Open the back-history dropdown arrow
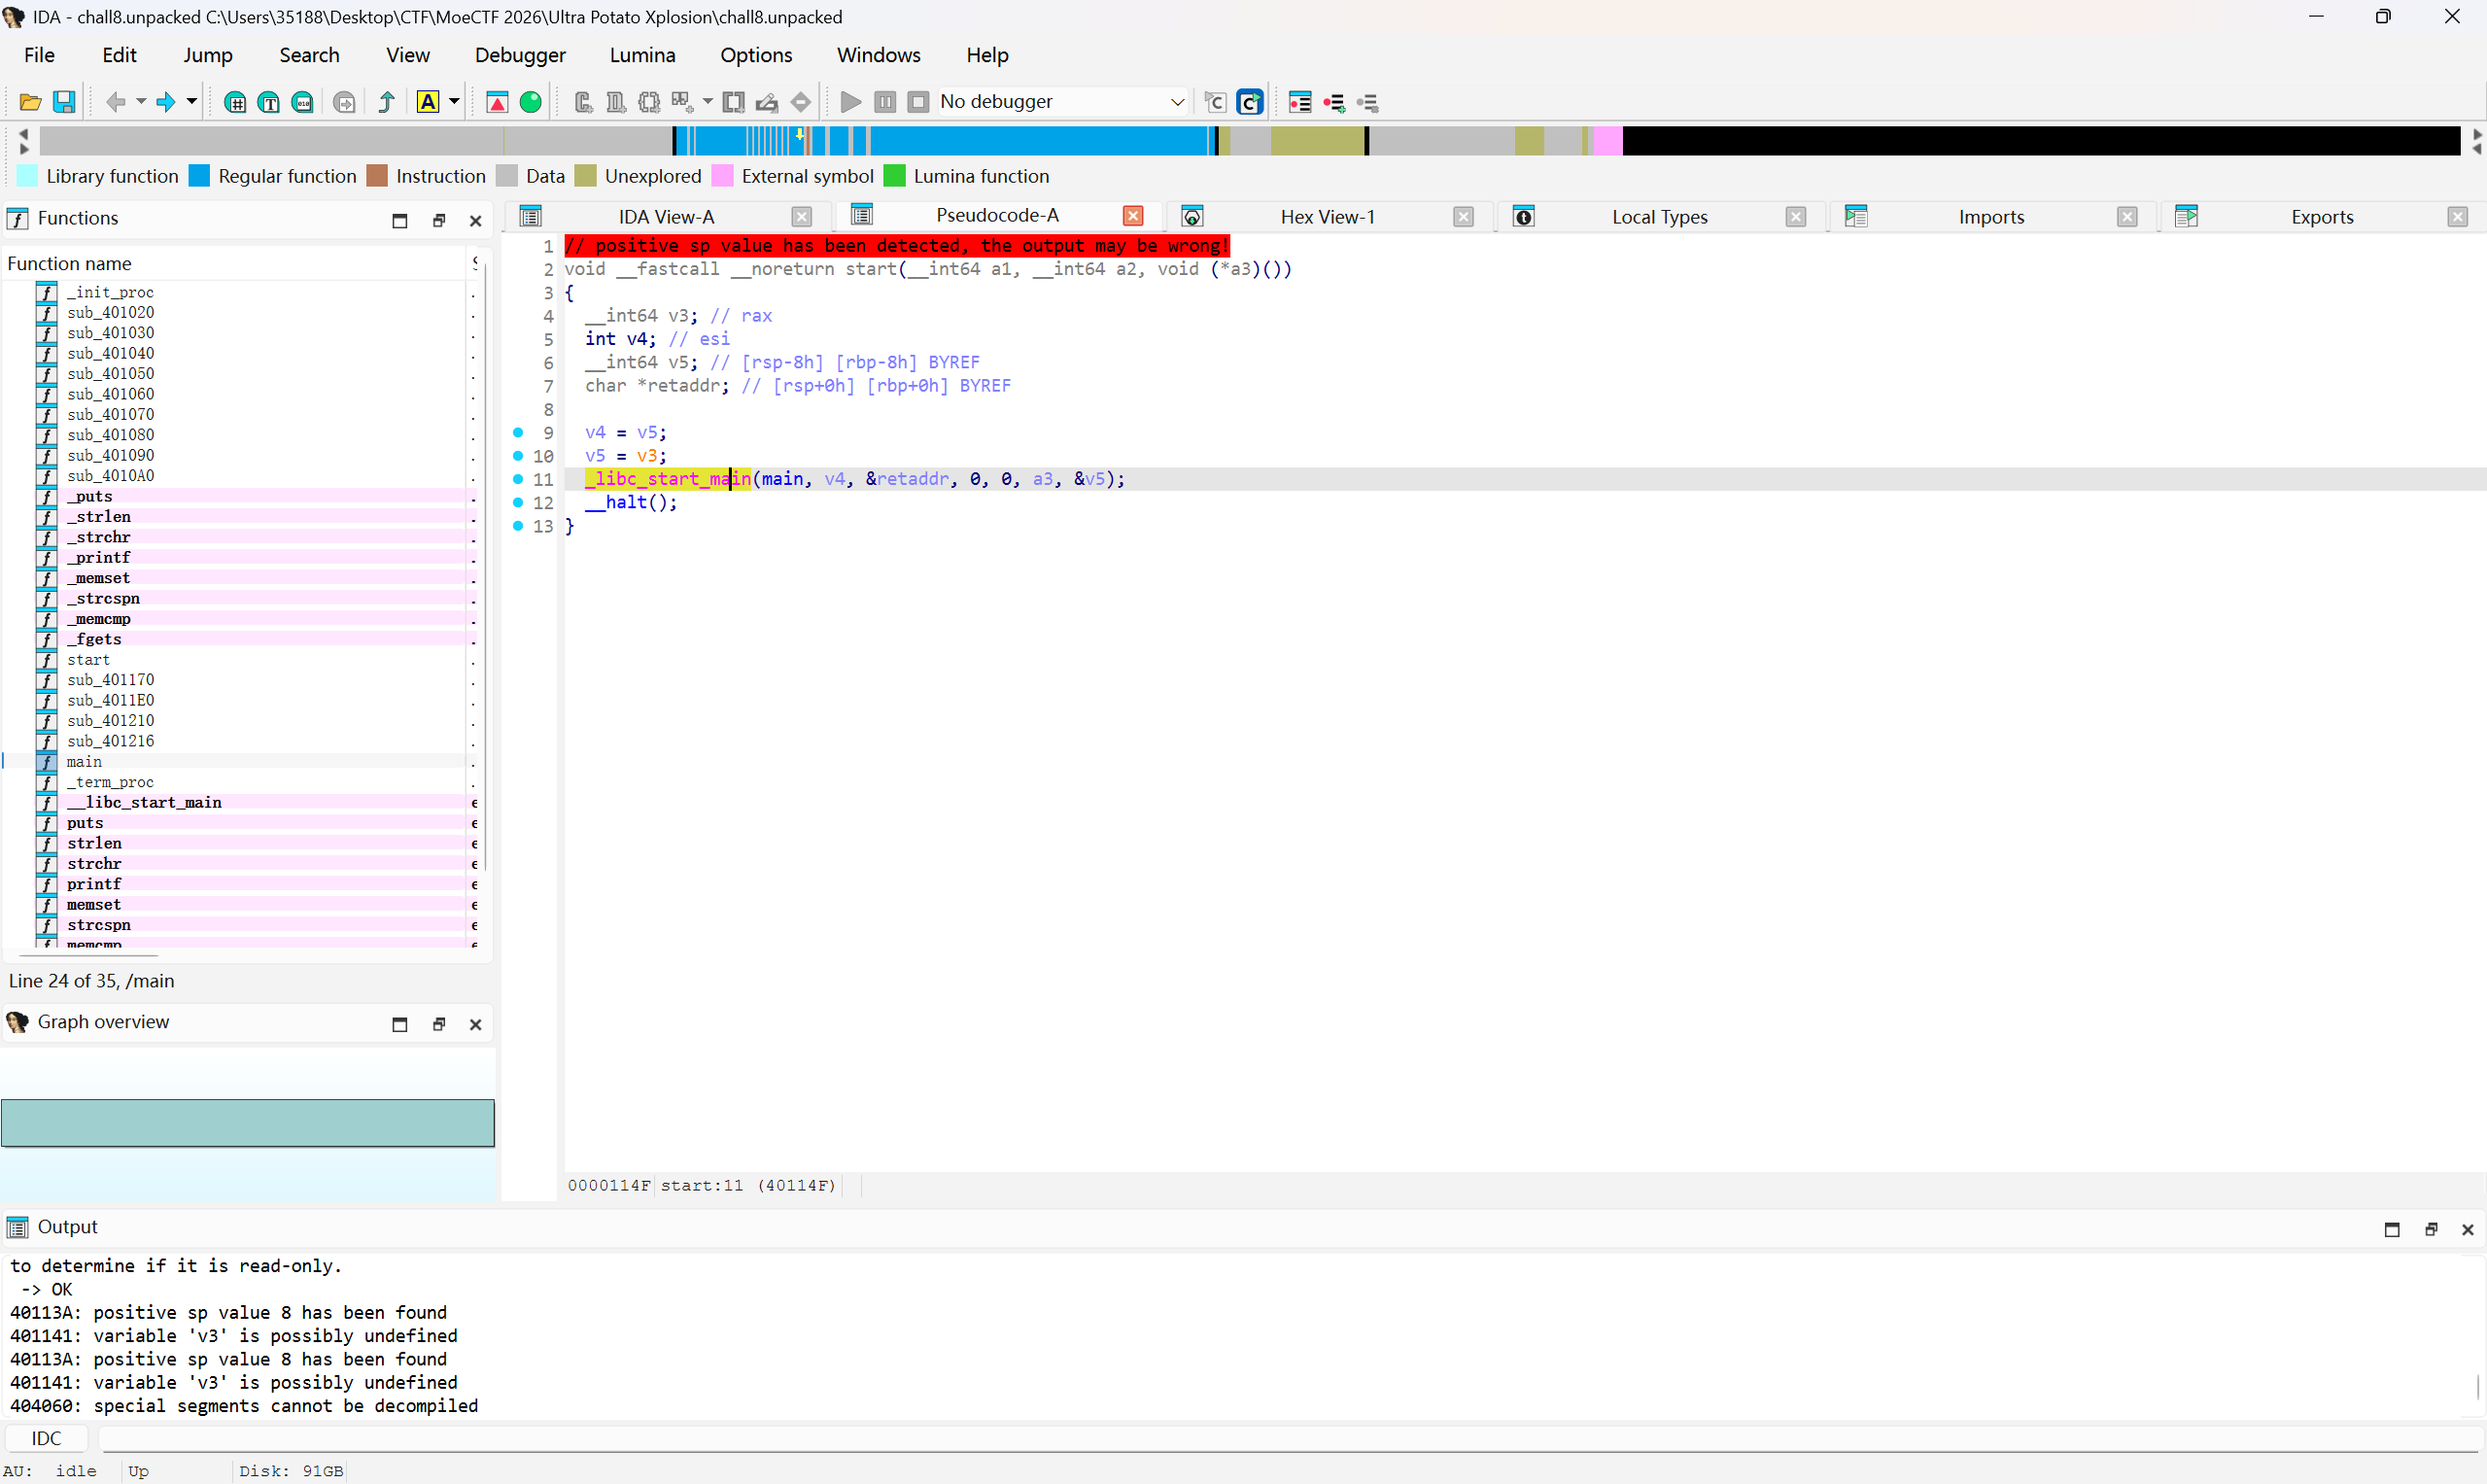 coord(141,102)
